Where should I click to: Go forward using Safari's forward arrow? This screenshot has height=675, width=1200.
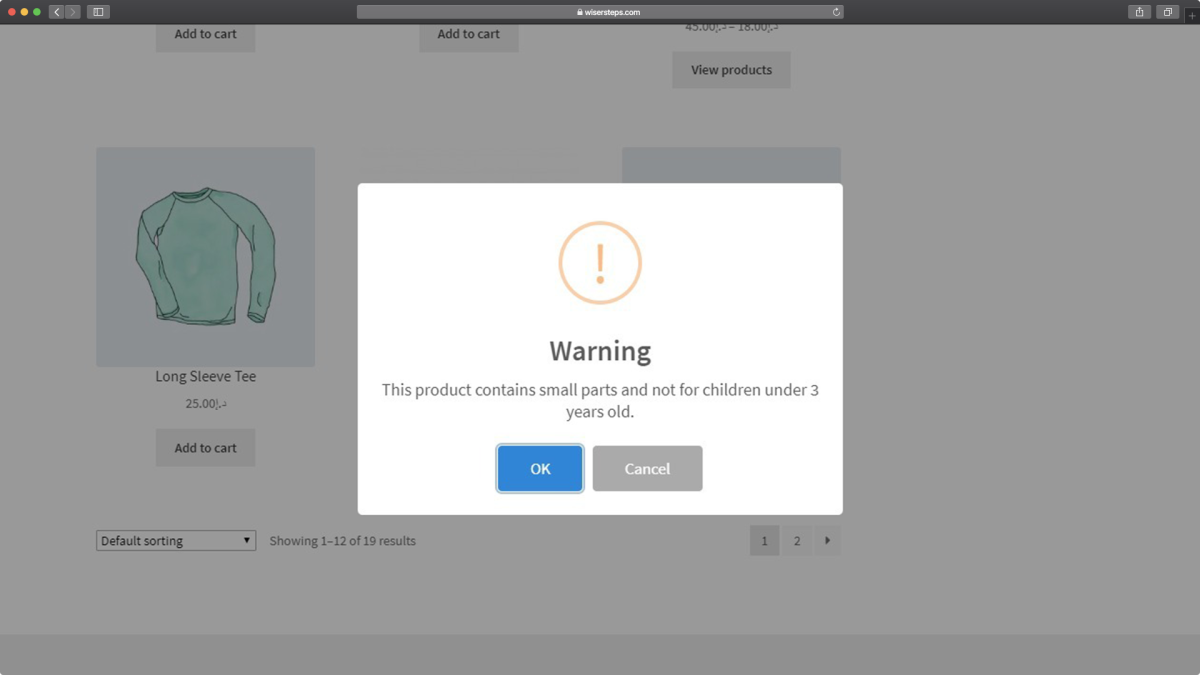coord(73,12)
